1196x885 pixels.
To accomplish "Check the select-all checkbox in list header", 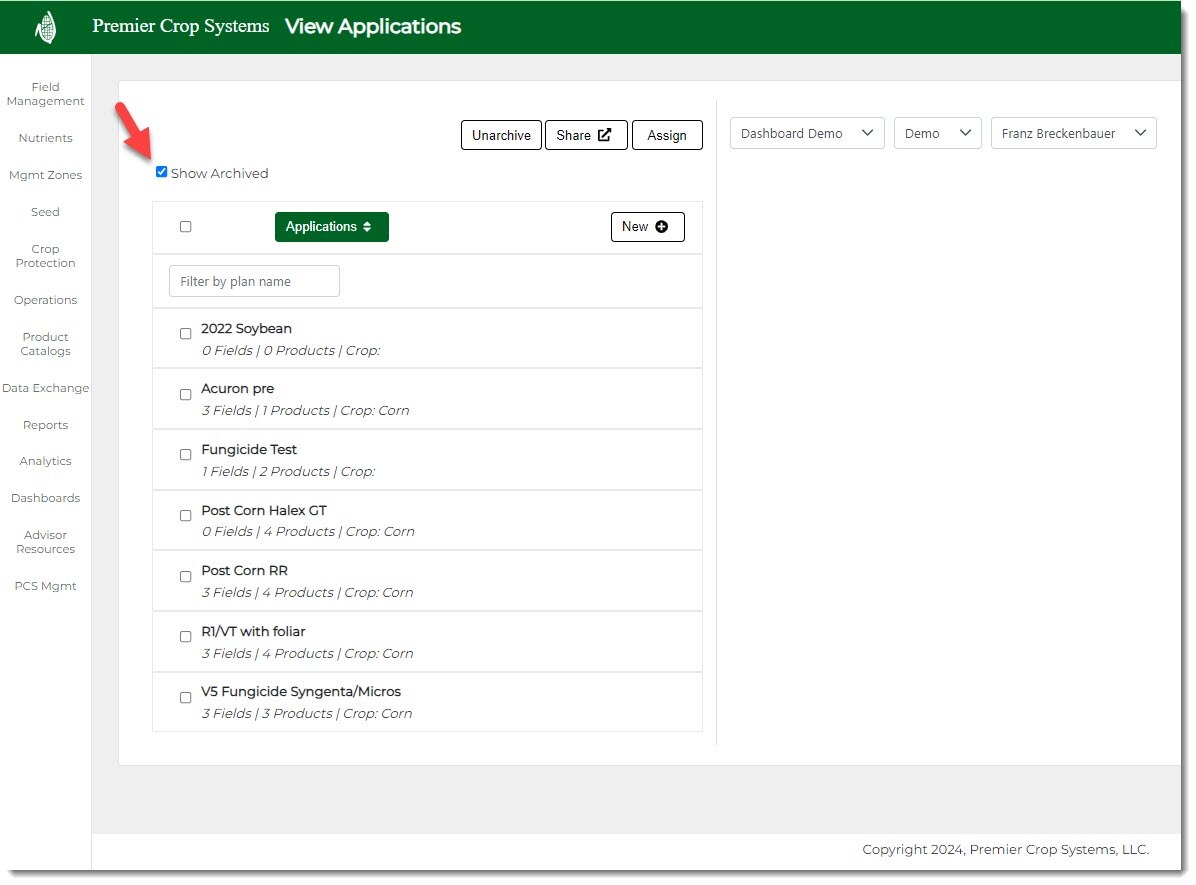I will pyautogui.click(x=185, y=227).
